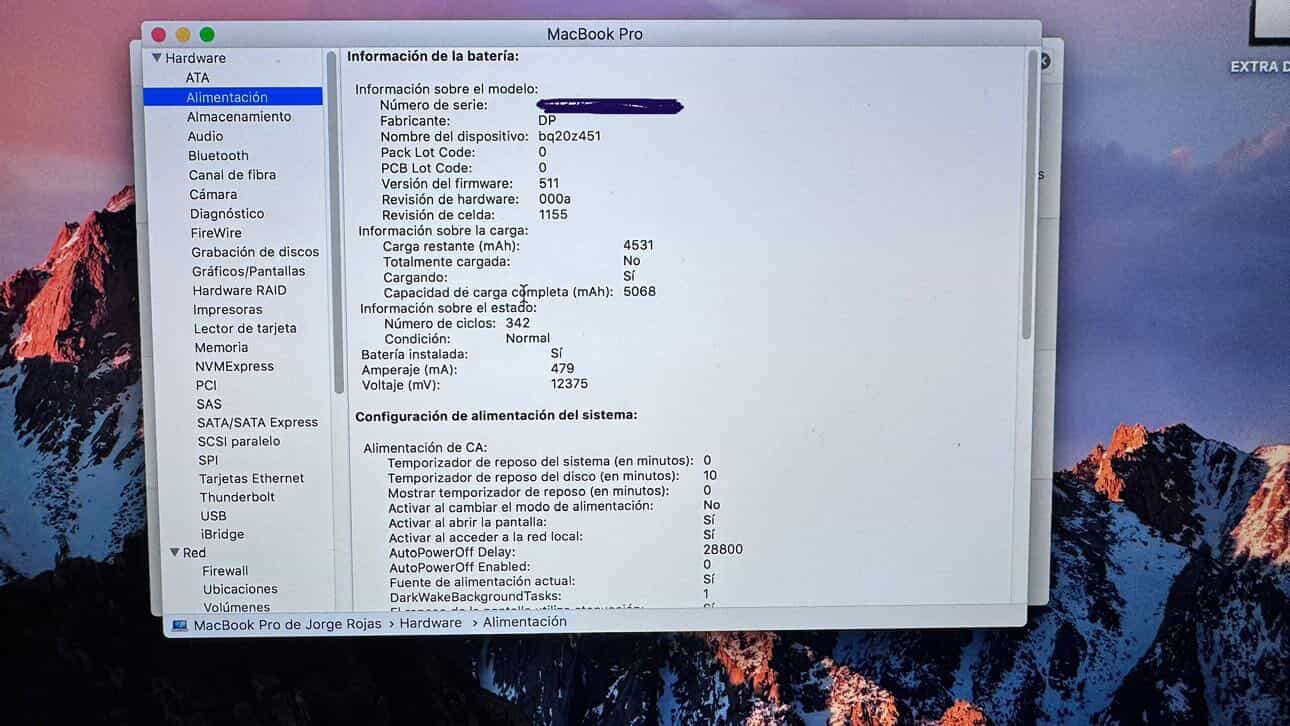Select Volúmenes under Red
Viewport: 1290px width, 726px height.
click(236, 607)
